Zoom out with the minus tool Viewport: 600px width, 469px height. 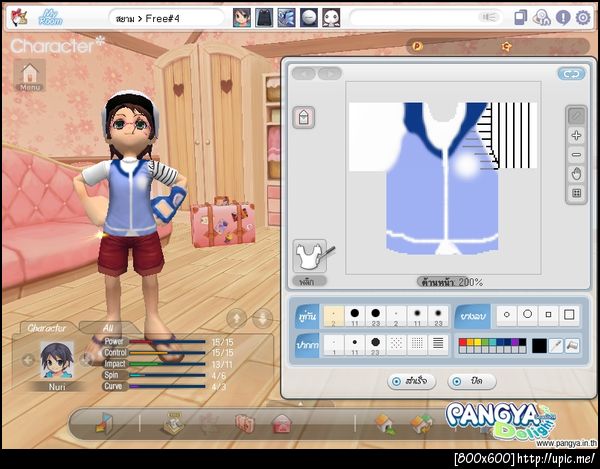tap(576, 155)
